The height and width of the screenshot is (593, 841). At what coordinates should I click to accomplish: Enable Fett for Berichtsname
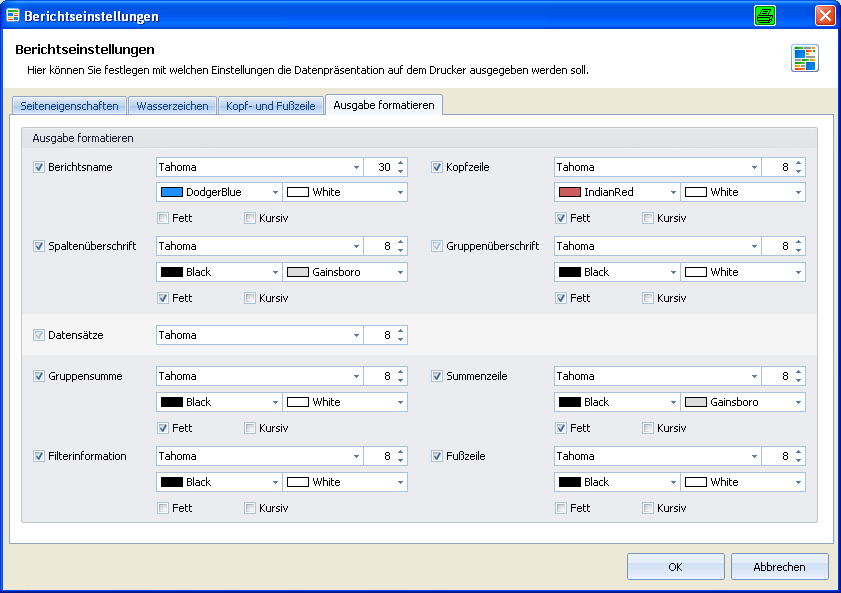click(x=163, y=218)
